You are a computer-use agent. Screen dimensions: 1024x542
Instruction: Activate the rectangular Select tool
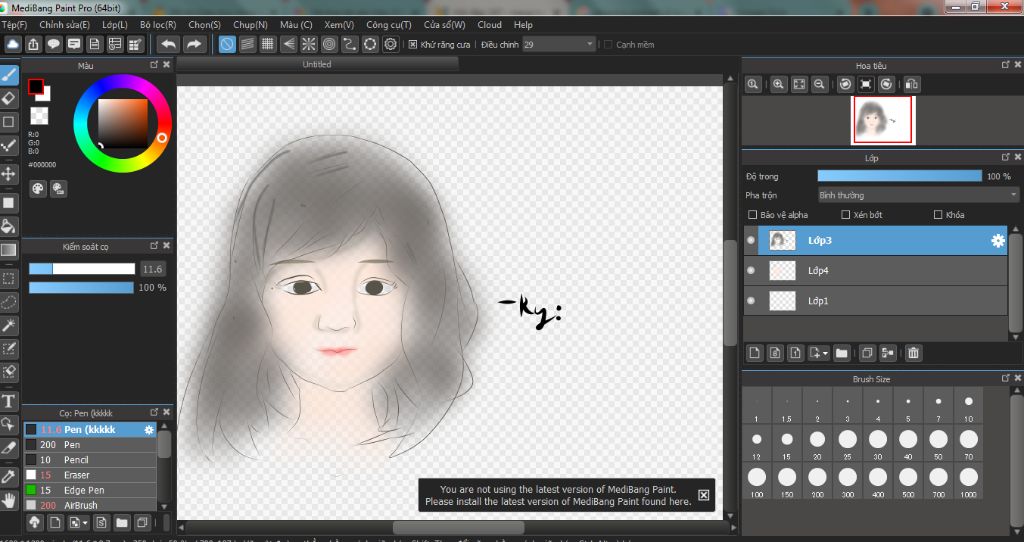click(8, 279)
